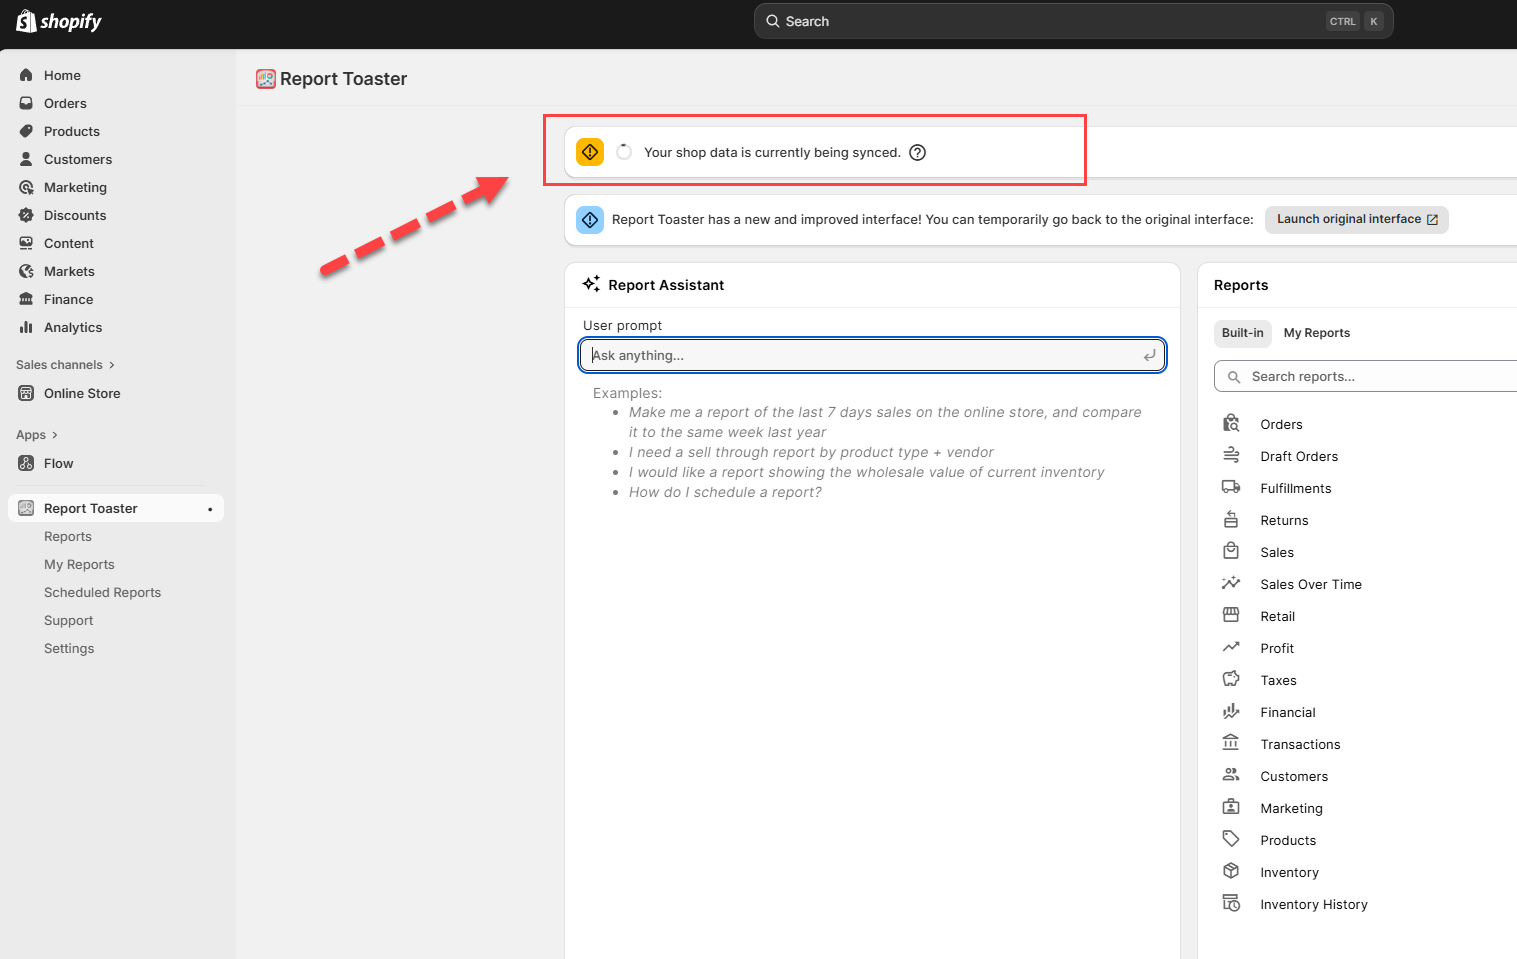The image size is (1517, 959).
Task: Click the Report Toaster app icon in header
Action: [x=266, y=79]
